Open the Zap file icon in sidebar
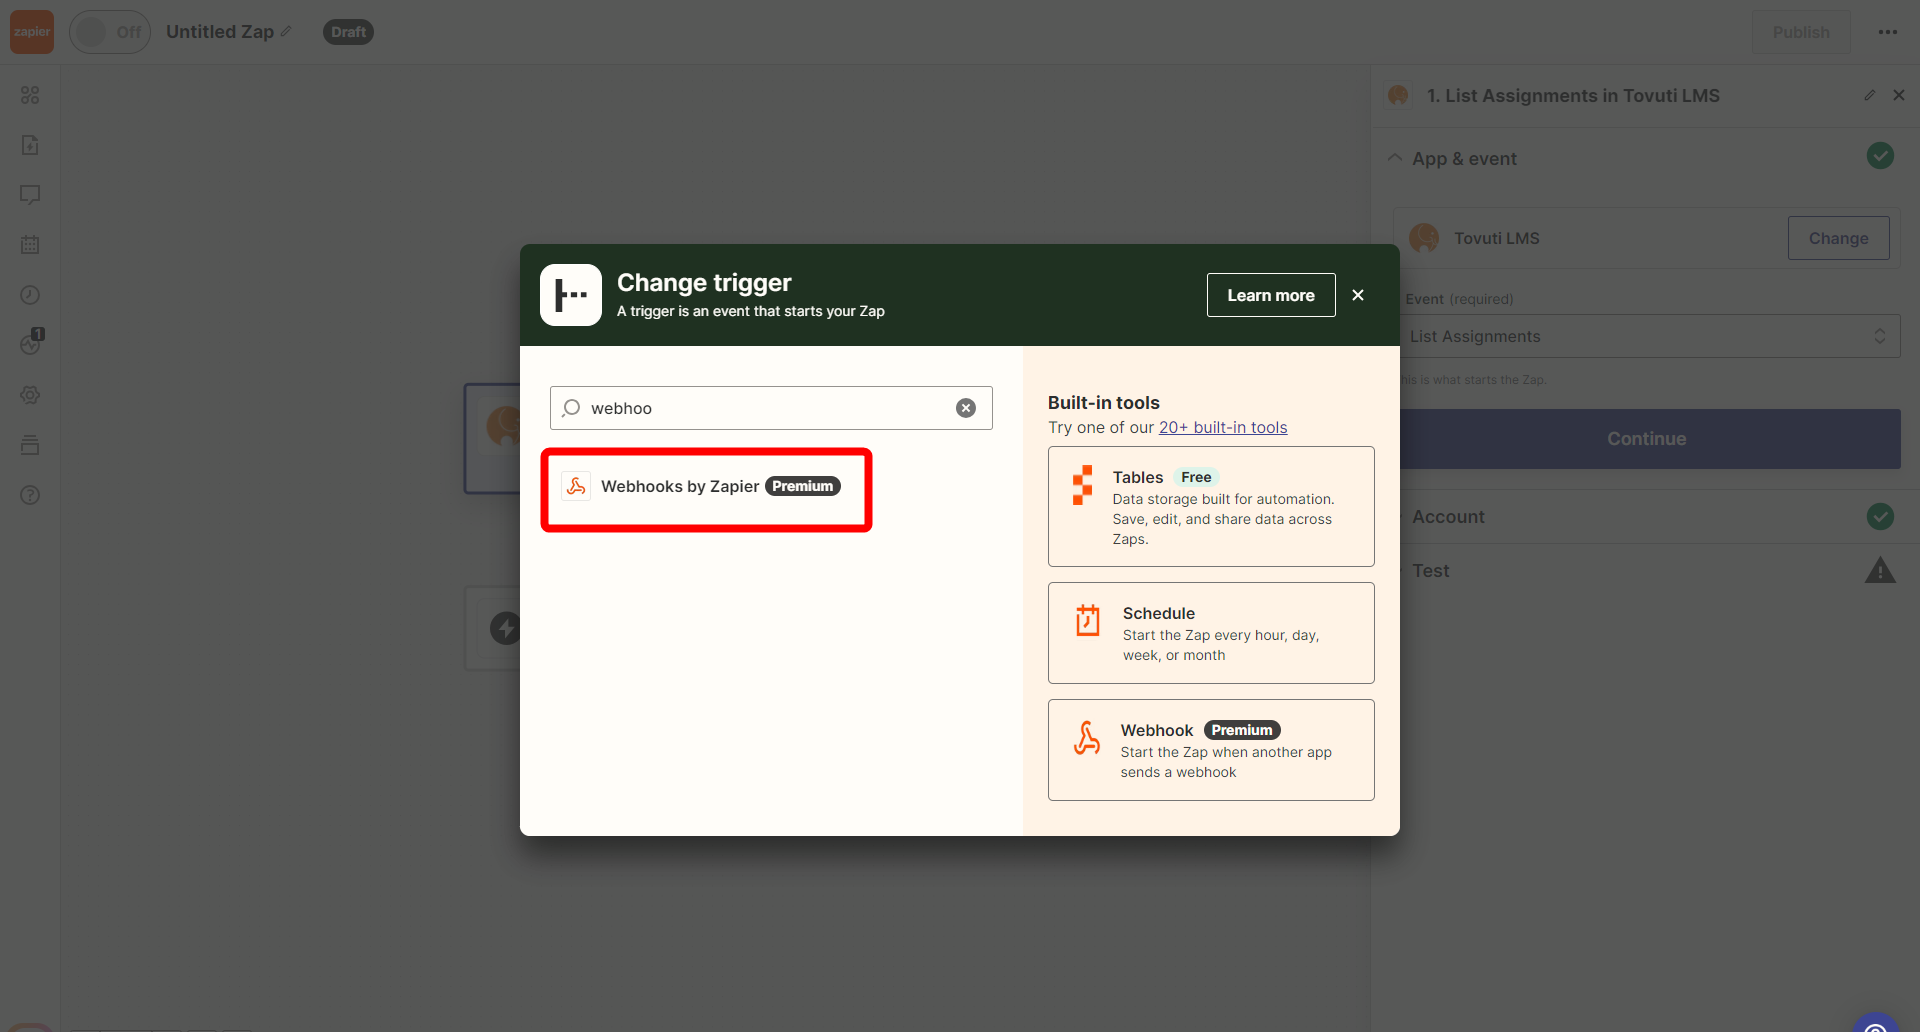The image size is (1920, 1032). click(x=30, y=145)
